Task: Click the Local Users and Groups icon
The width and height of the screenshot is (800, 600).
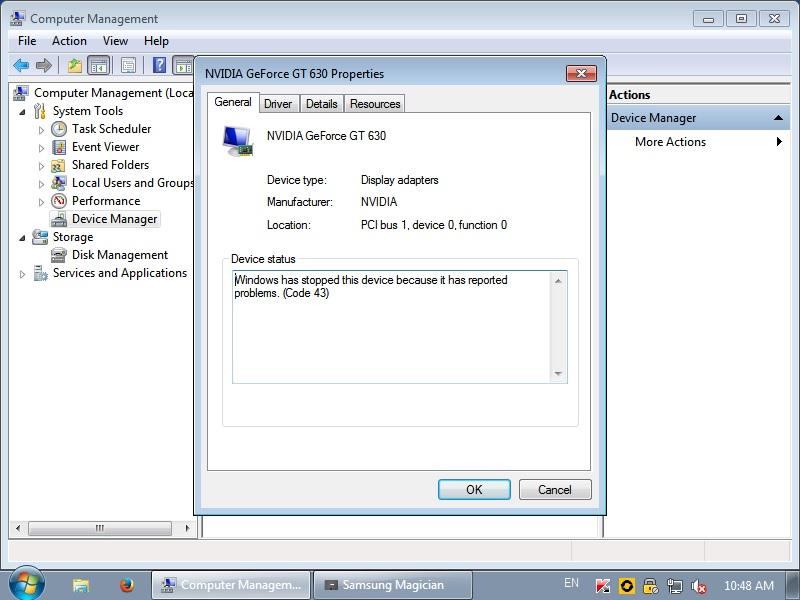Action: 59,183
